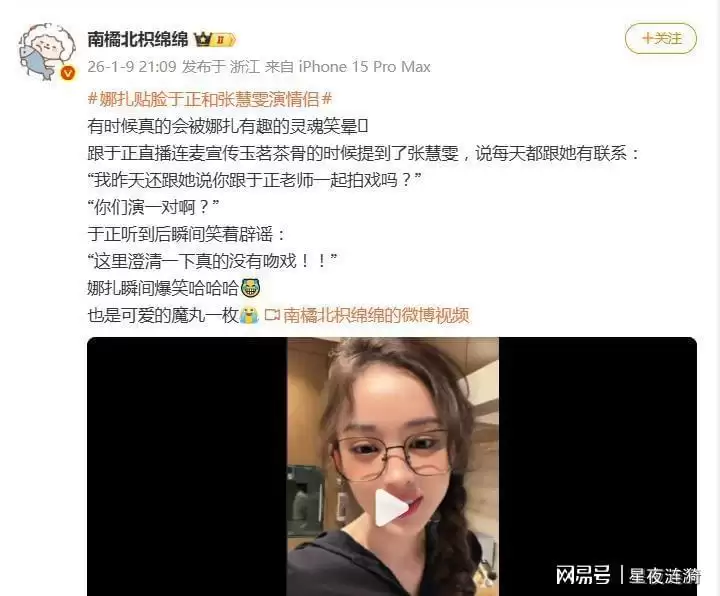Screen dimensions: 720x596
Task: Click the gold crown membership badge
Action: (x=203, y=39)
